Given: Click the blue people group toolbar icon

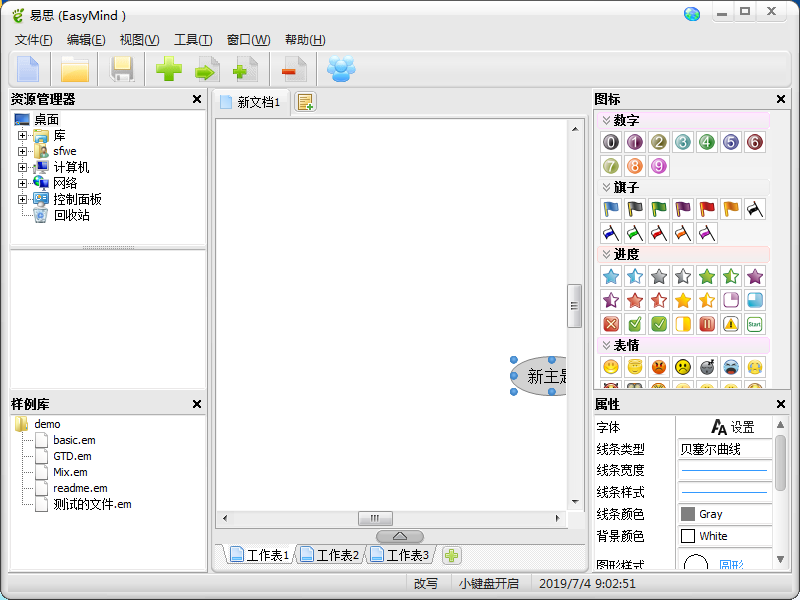Looking at the screenshot, I should click(x=340, y=69).
